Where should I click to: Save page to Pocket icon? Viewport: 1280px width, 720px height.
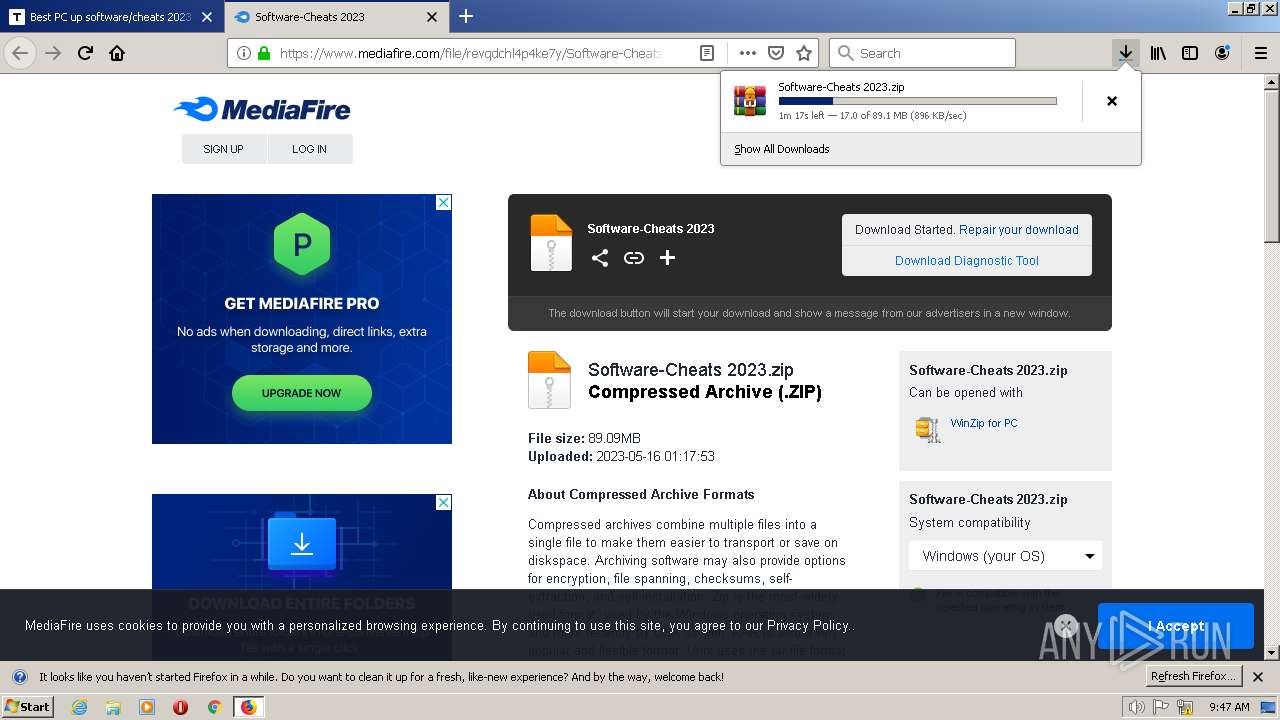[776, 53]
